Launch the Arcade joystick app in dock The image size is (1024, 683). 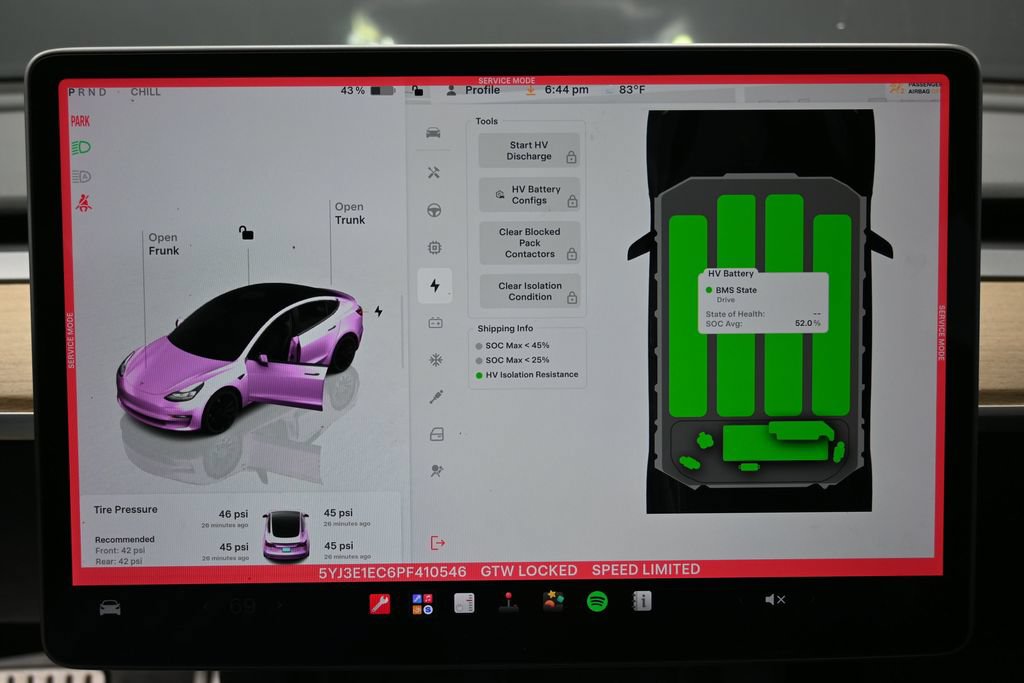(x=508, y=602)
